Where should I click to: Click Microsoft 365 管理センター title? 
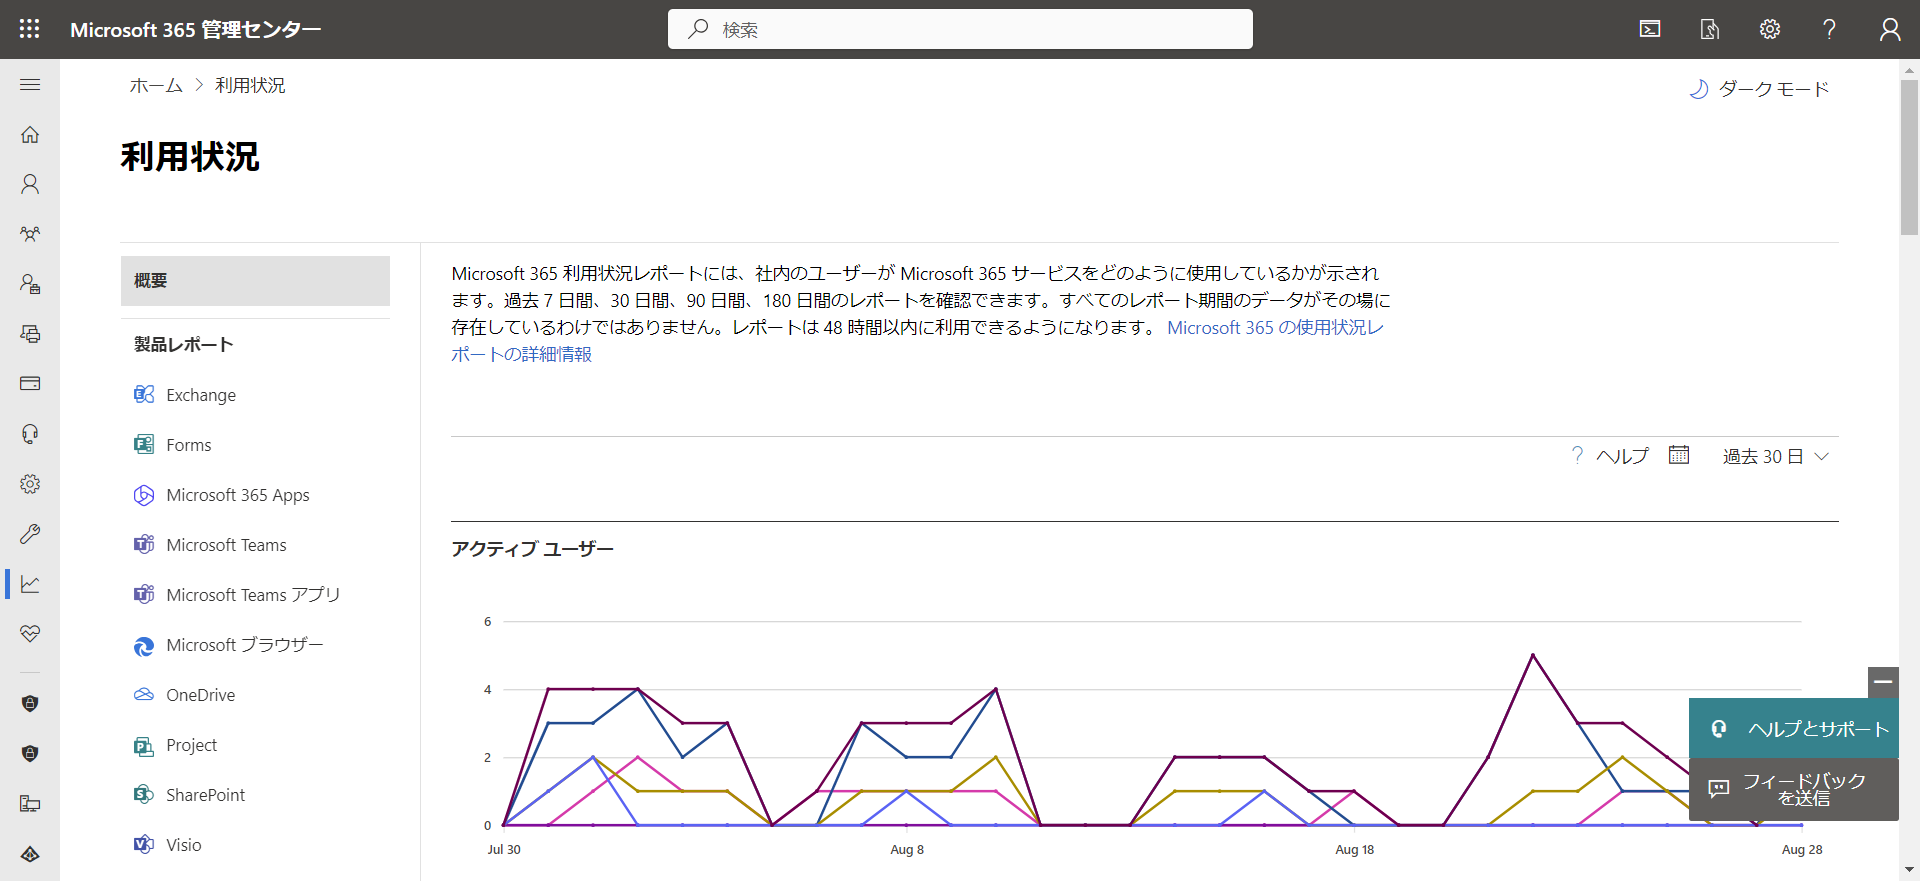tap(196, 30)
